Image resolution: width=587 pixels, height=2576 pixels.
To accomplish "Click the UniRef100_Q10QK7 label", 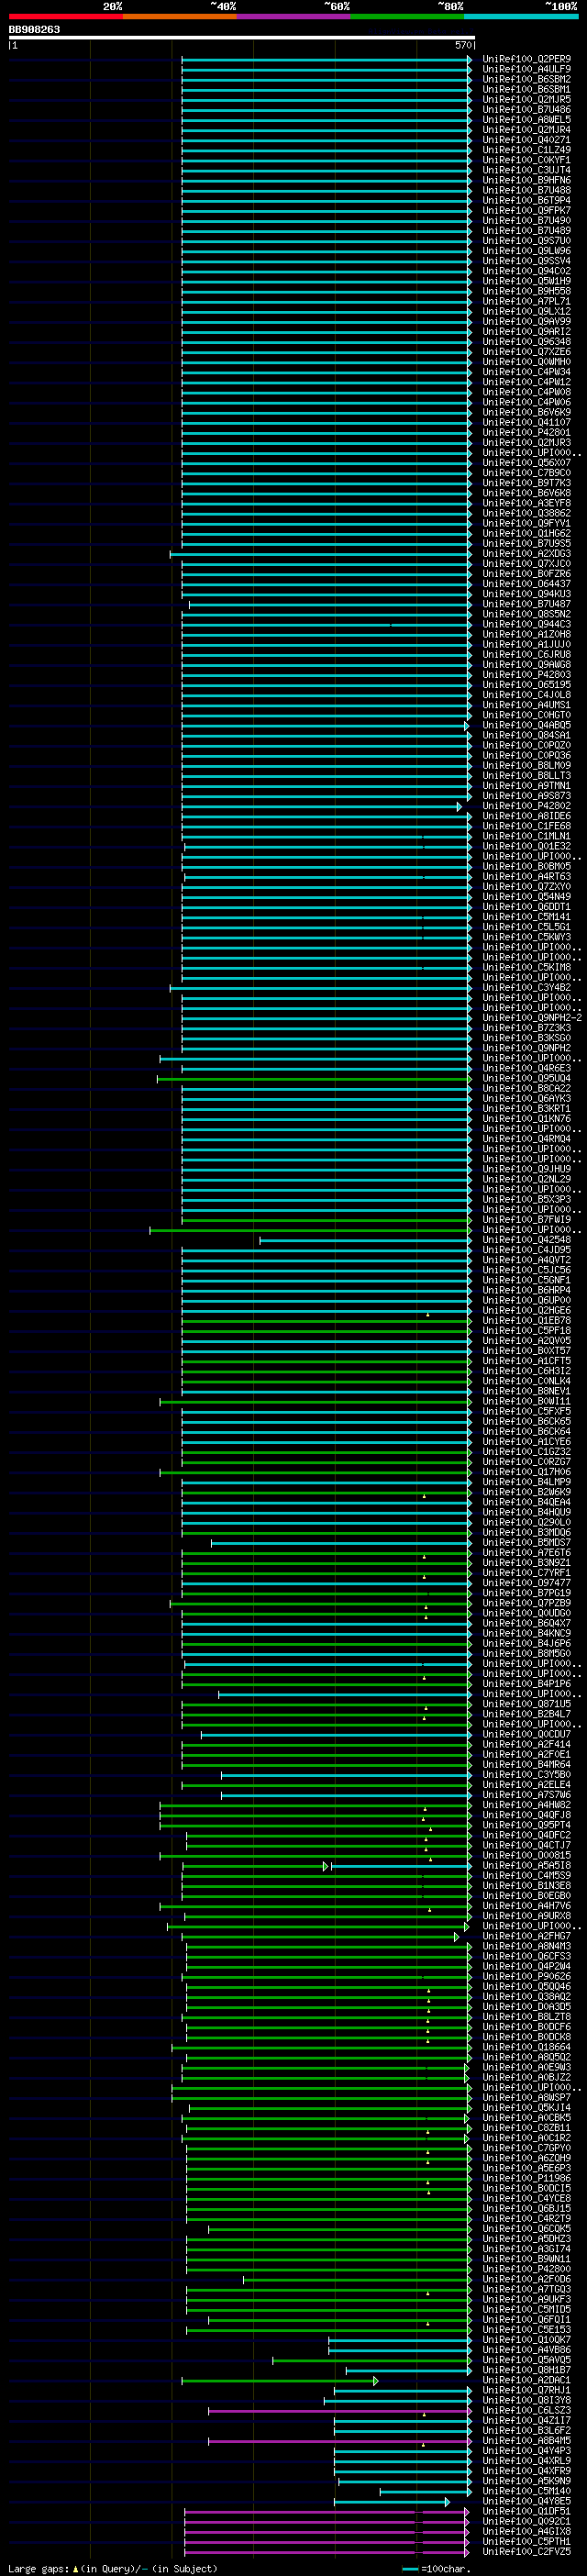I will point(527,2340).
